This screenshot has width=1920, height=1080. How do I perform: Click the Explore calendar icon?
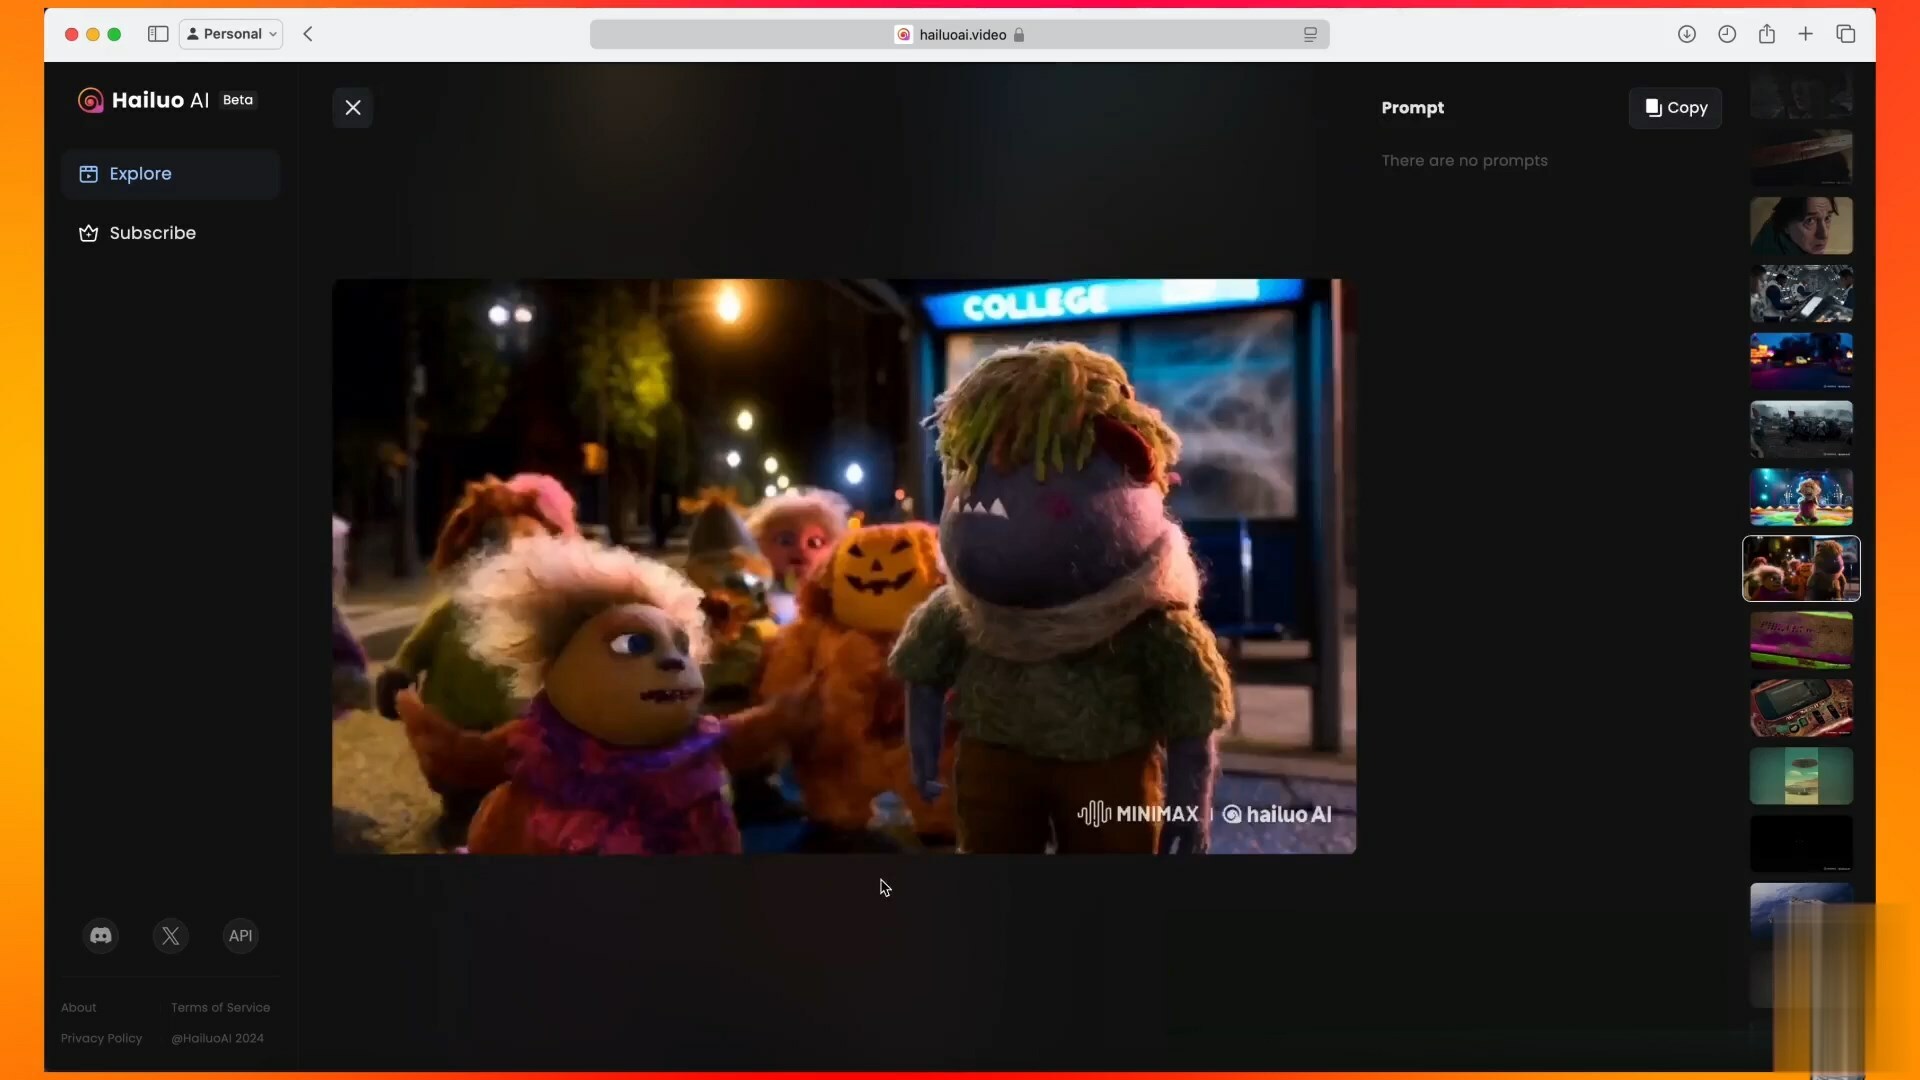(89, 174)
